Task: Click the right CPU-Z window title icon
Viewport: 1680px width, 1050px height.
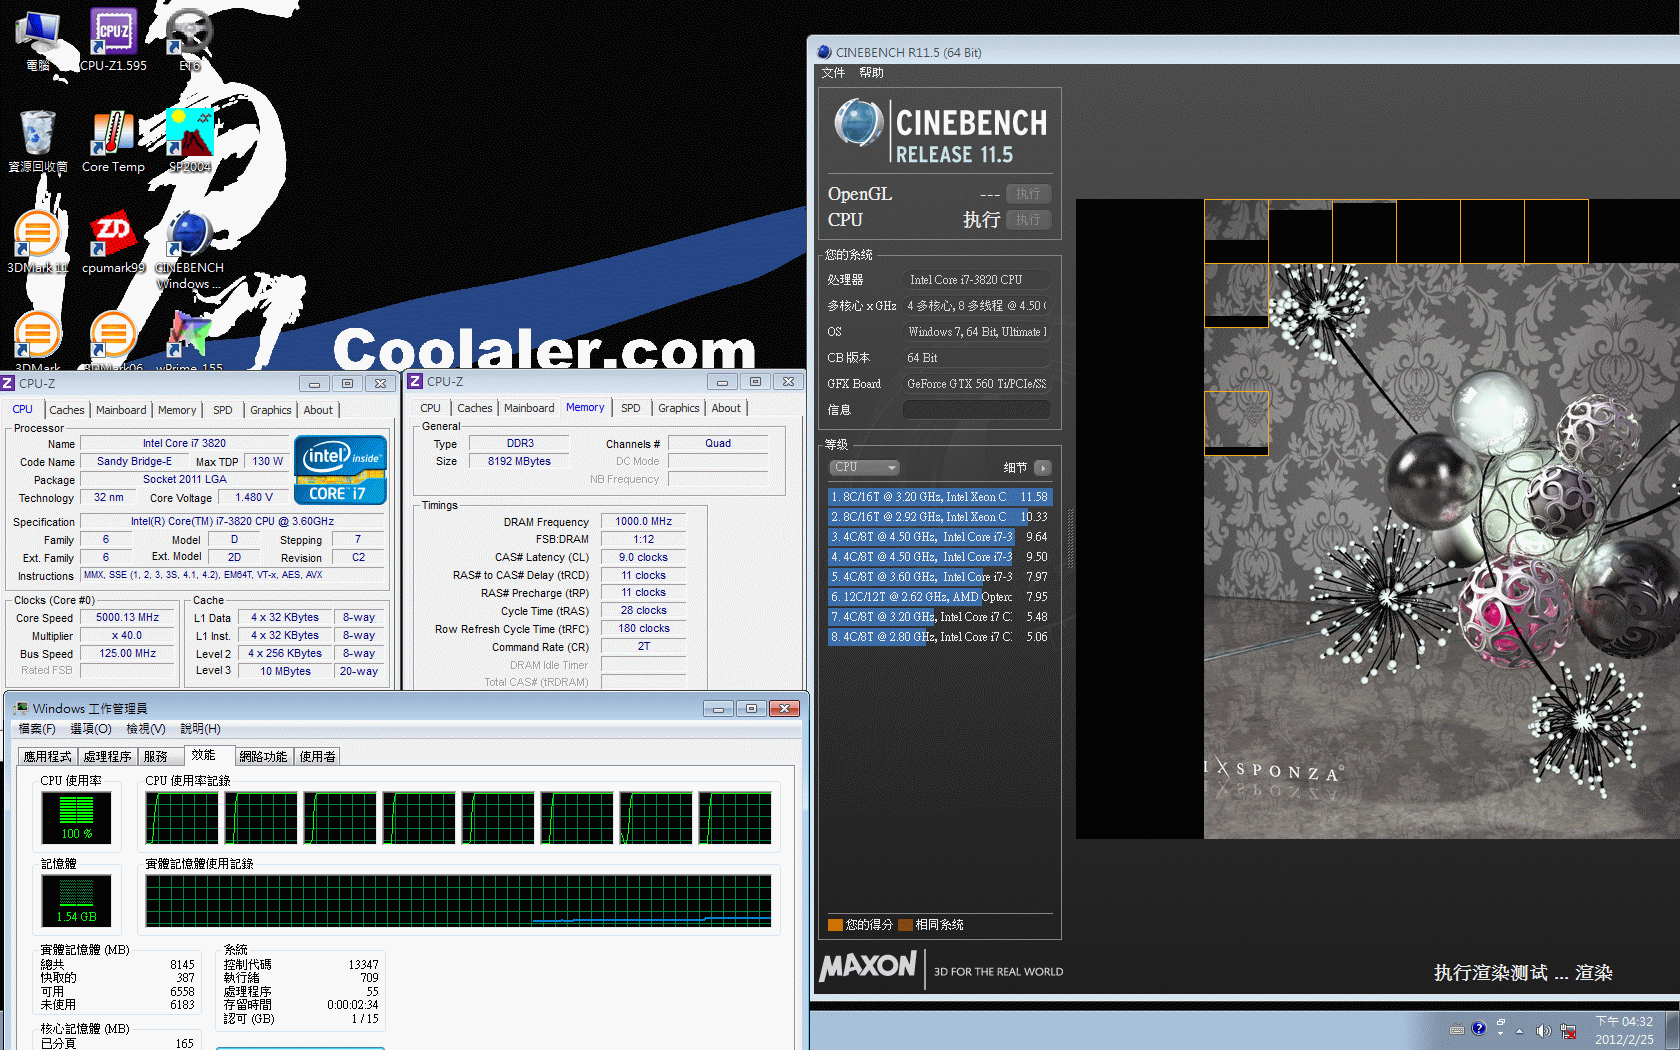Action: point(415,381)
